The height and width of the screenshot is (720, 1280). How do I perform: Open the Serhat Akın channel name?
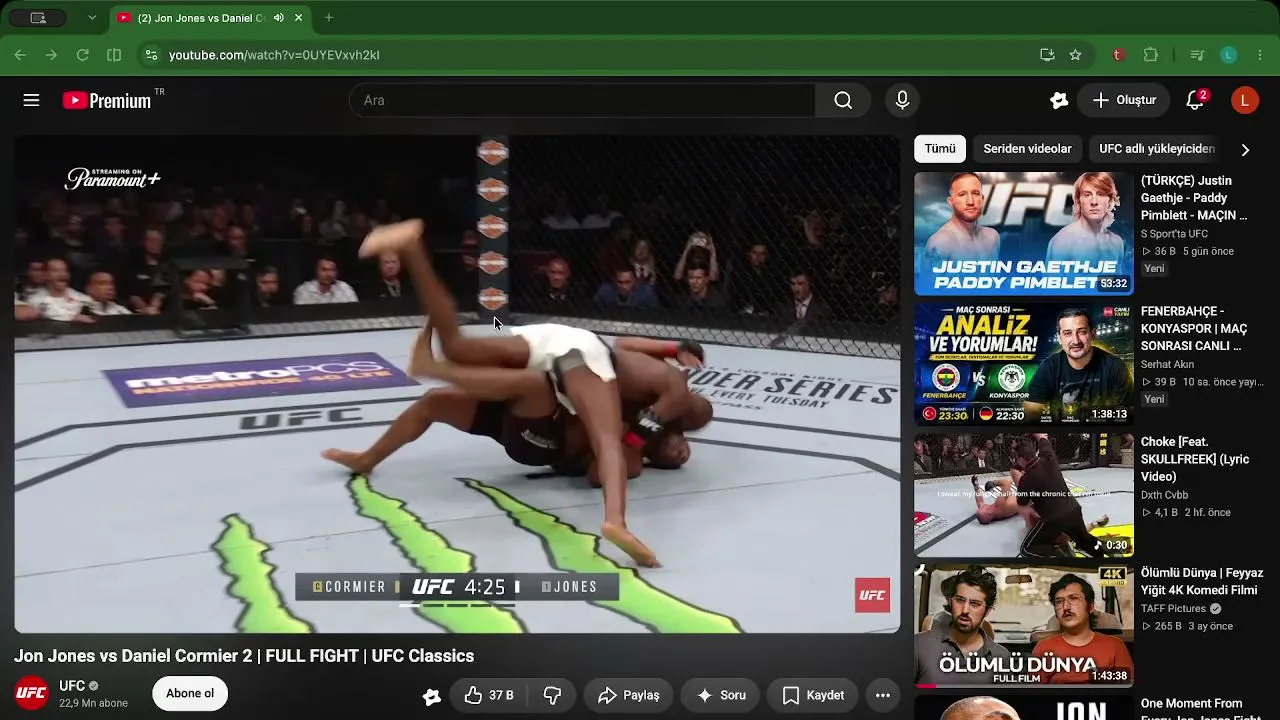click(1167, 365)
